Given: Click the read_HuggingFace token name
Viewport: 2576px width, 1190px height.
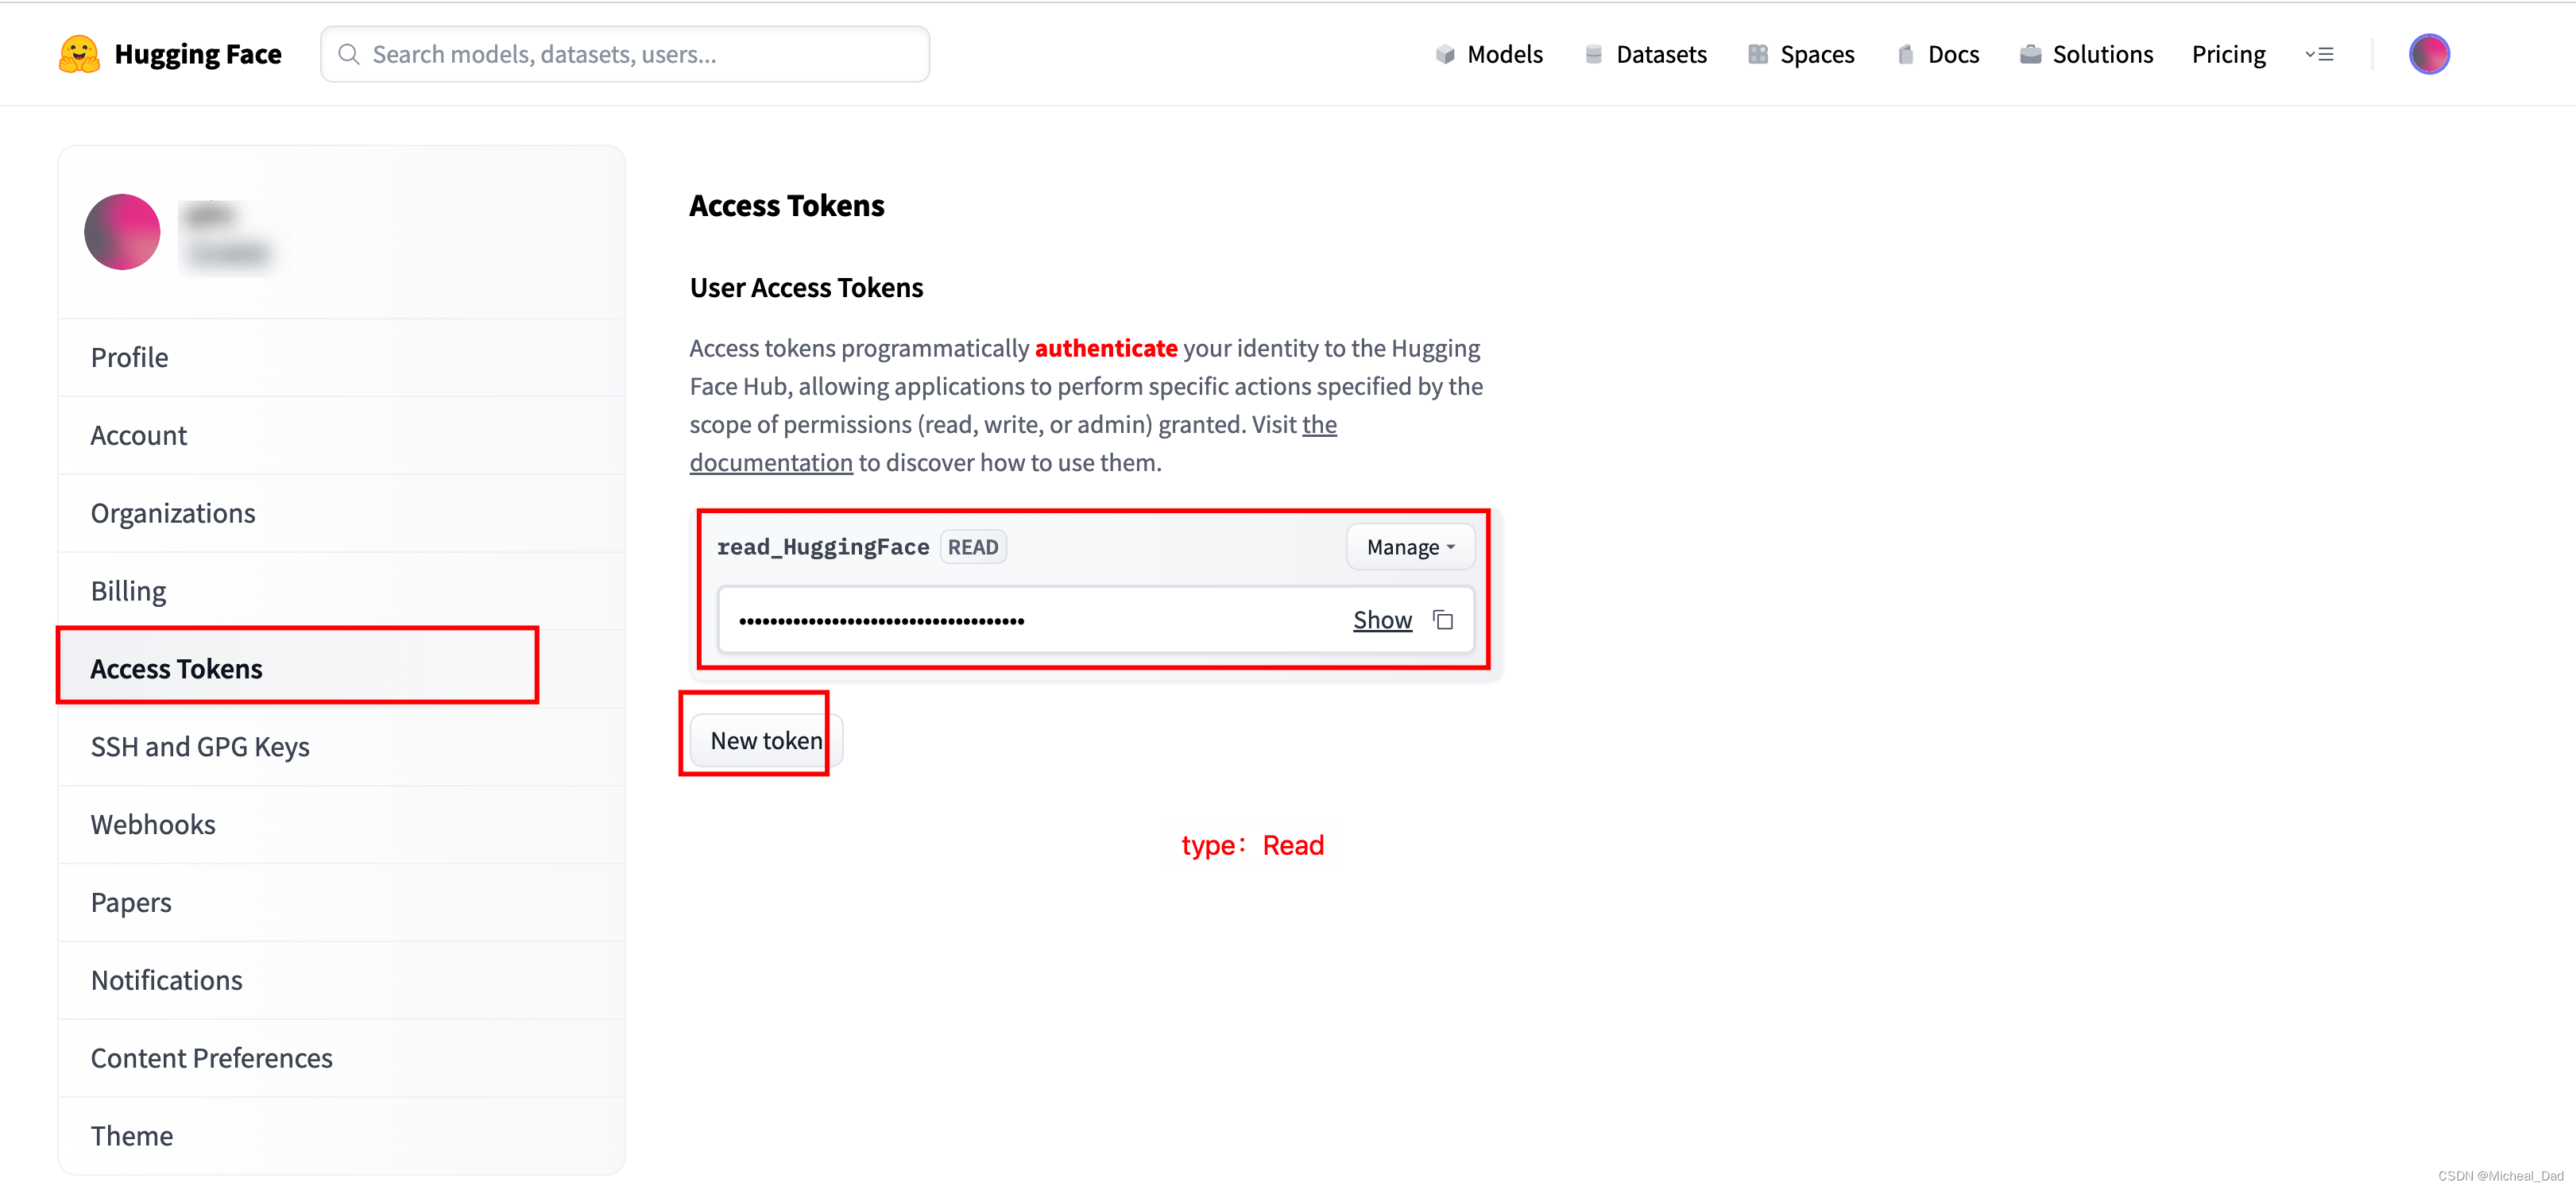Looking at the screenshot, I should [x=823, y=547].
